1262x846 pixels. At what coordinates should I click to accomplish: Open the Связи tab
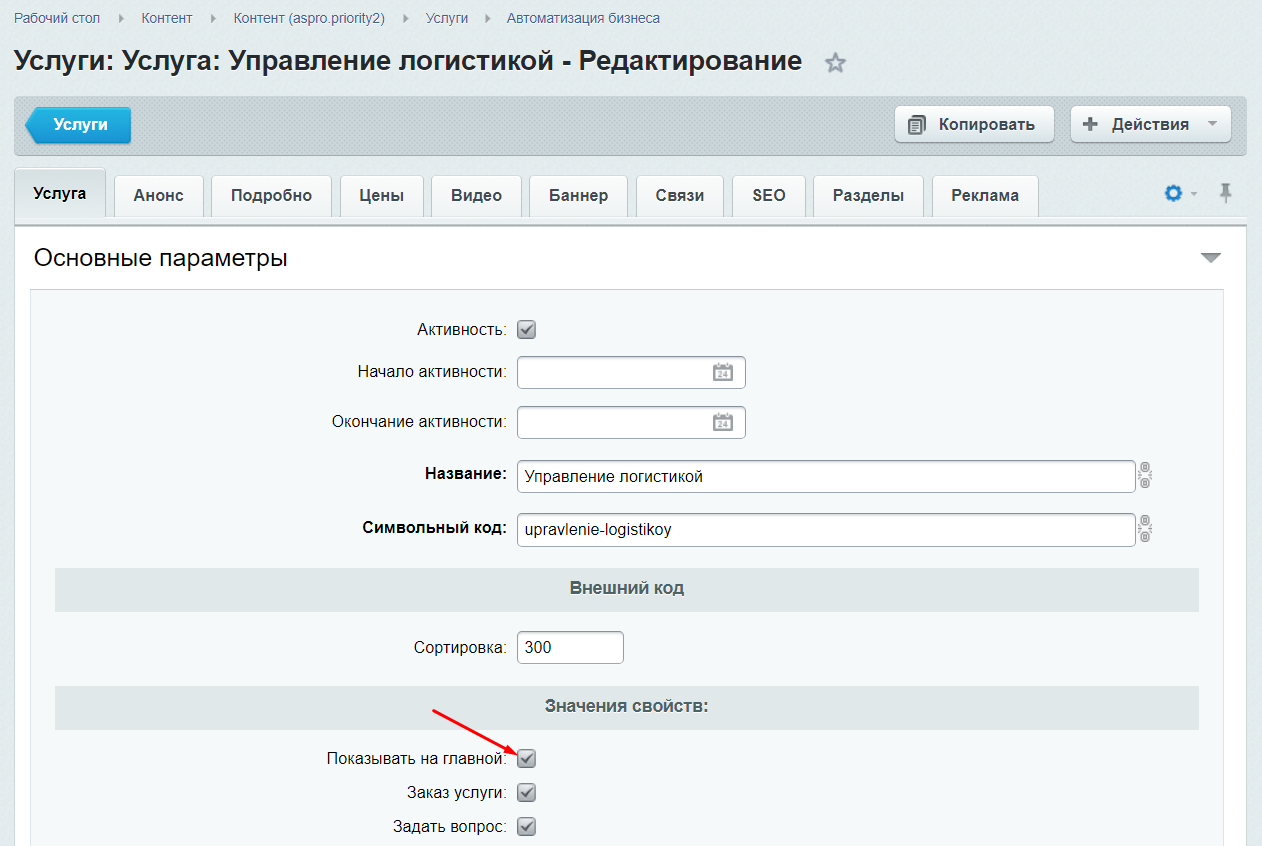(x=681, y=196)
